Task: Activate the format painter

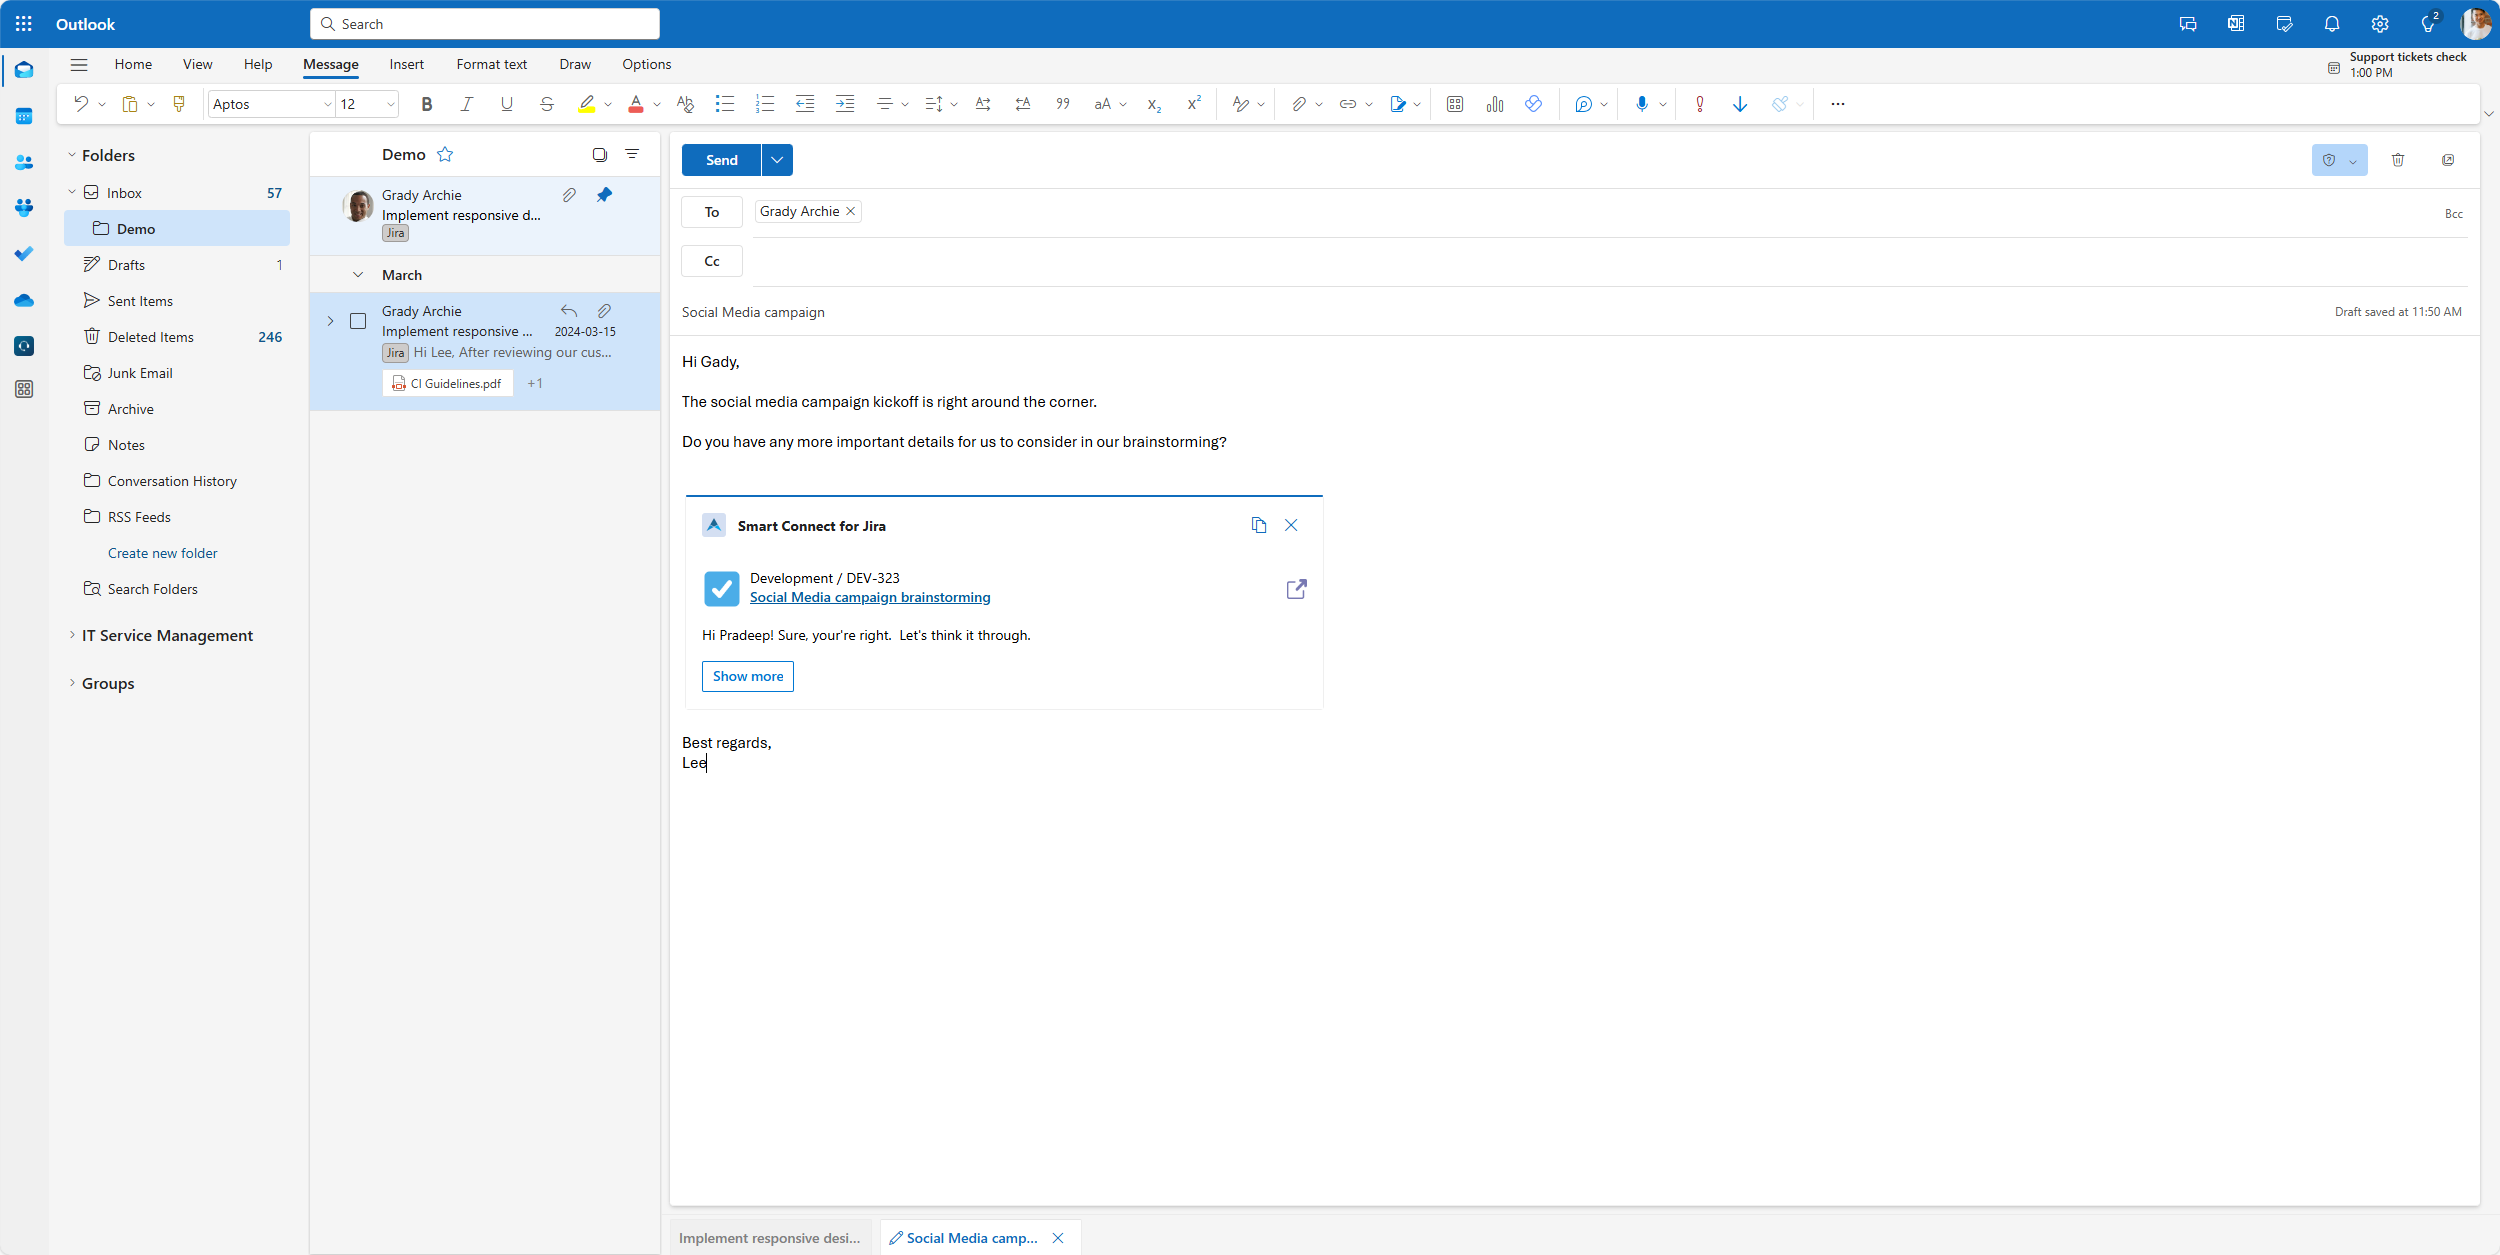Action: 179,104
